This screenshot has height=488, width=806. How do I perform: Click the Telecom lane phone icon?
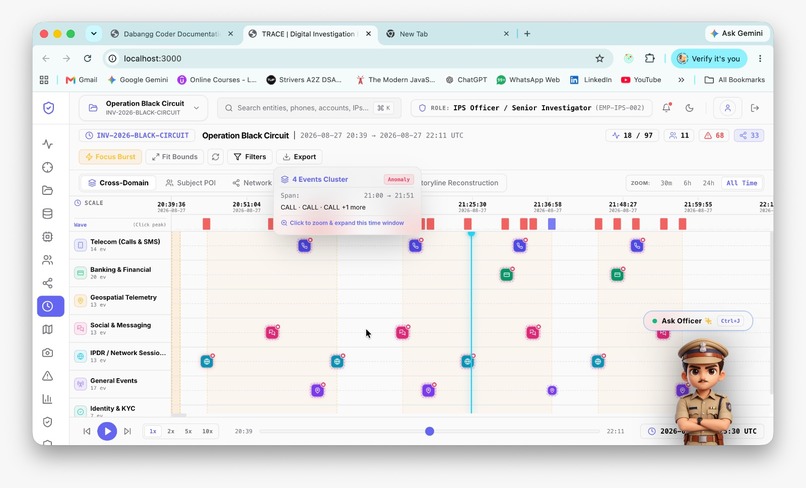pyautogui.click(x=80, y=245)
